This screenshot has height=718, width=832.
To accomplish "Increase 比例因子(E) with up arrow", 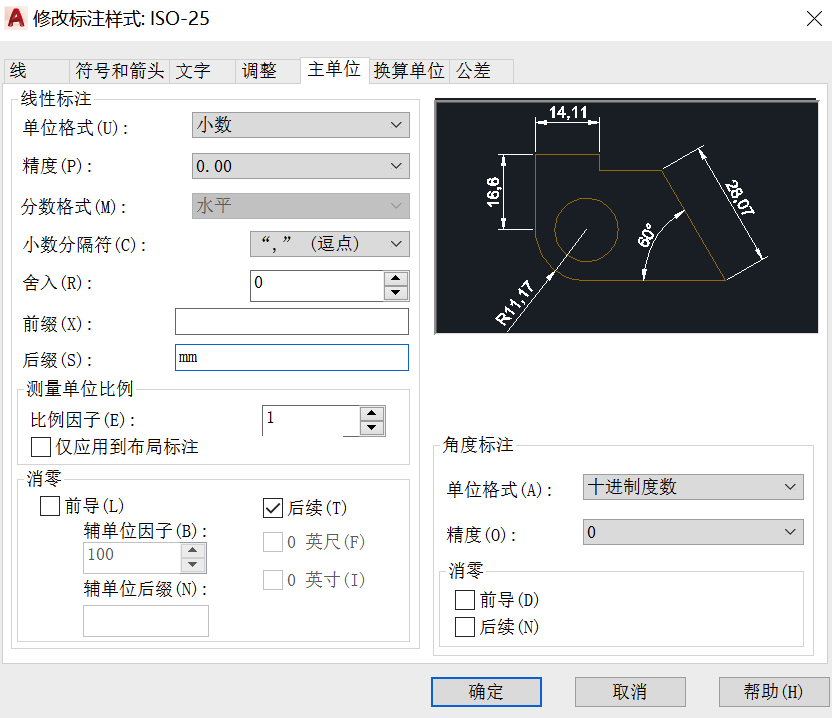I will [x=372, y=414].
